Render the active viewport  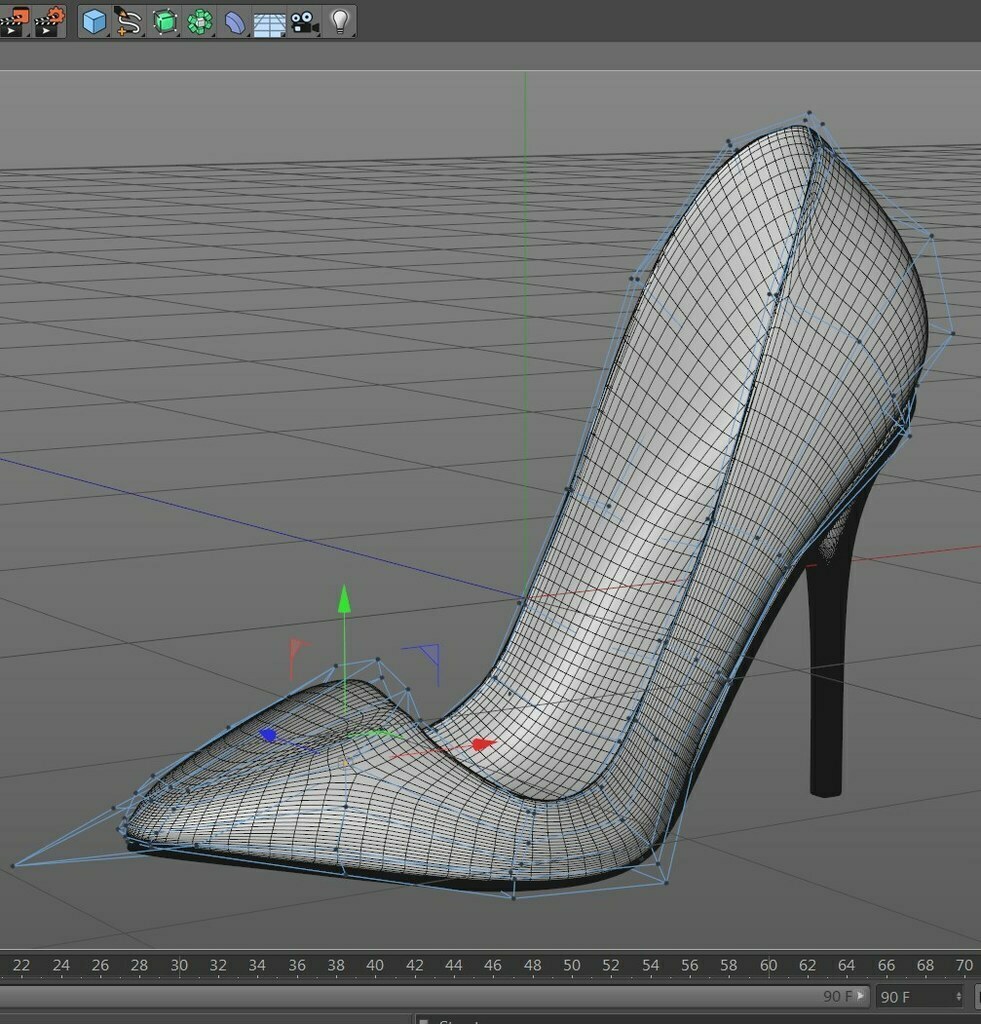13,22
